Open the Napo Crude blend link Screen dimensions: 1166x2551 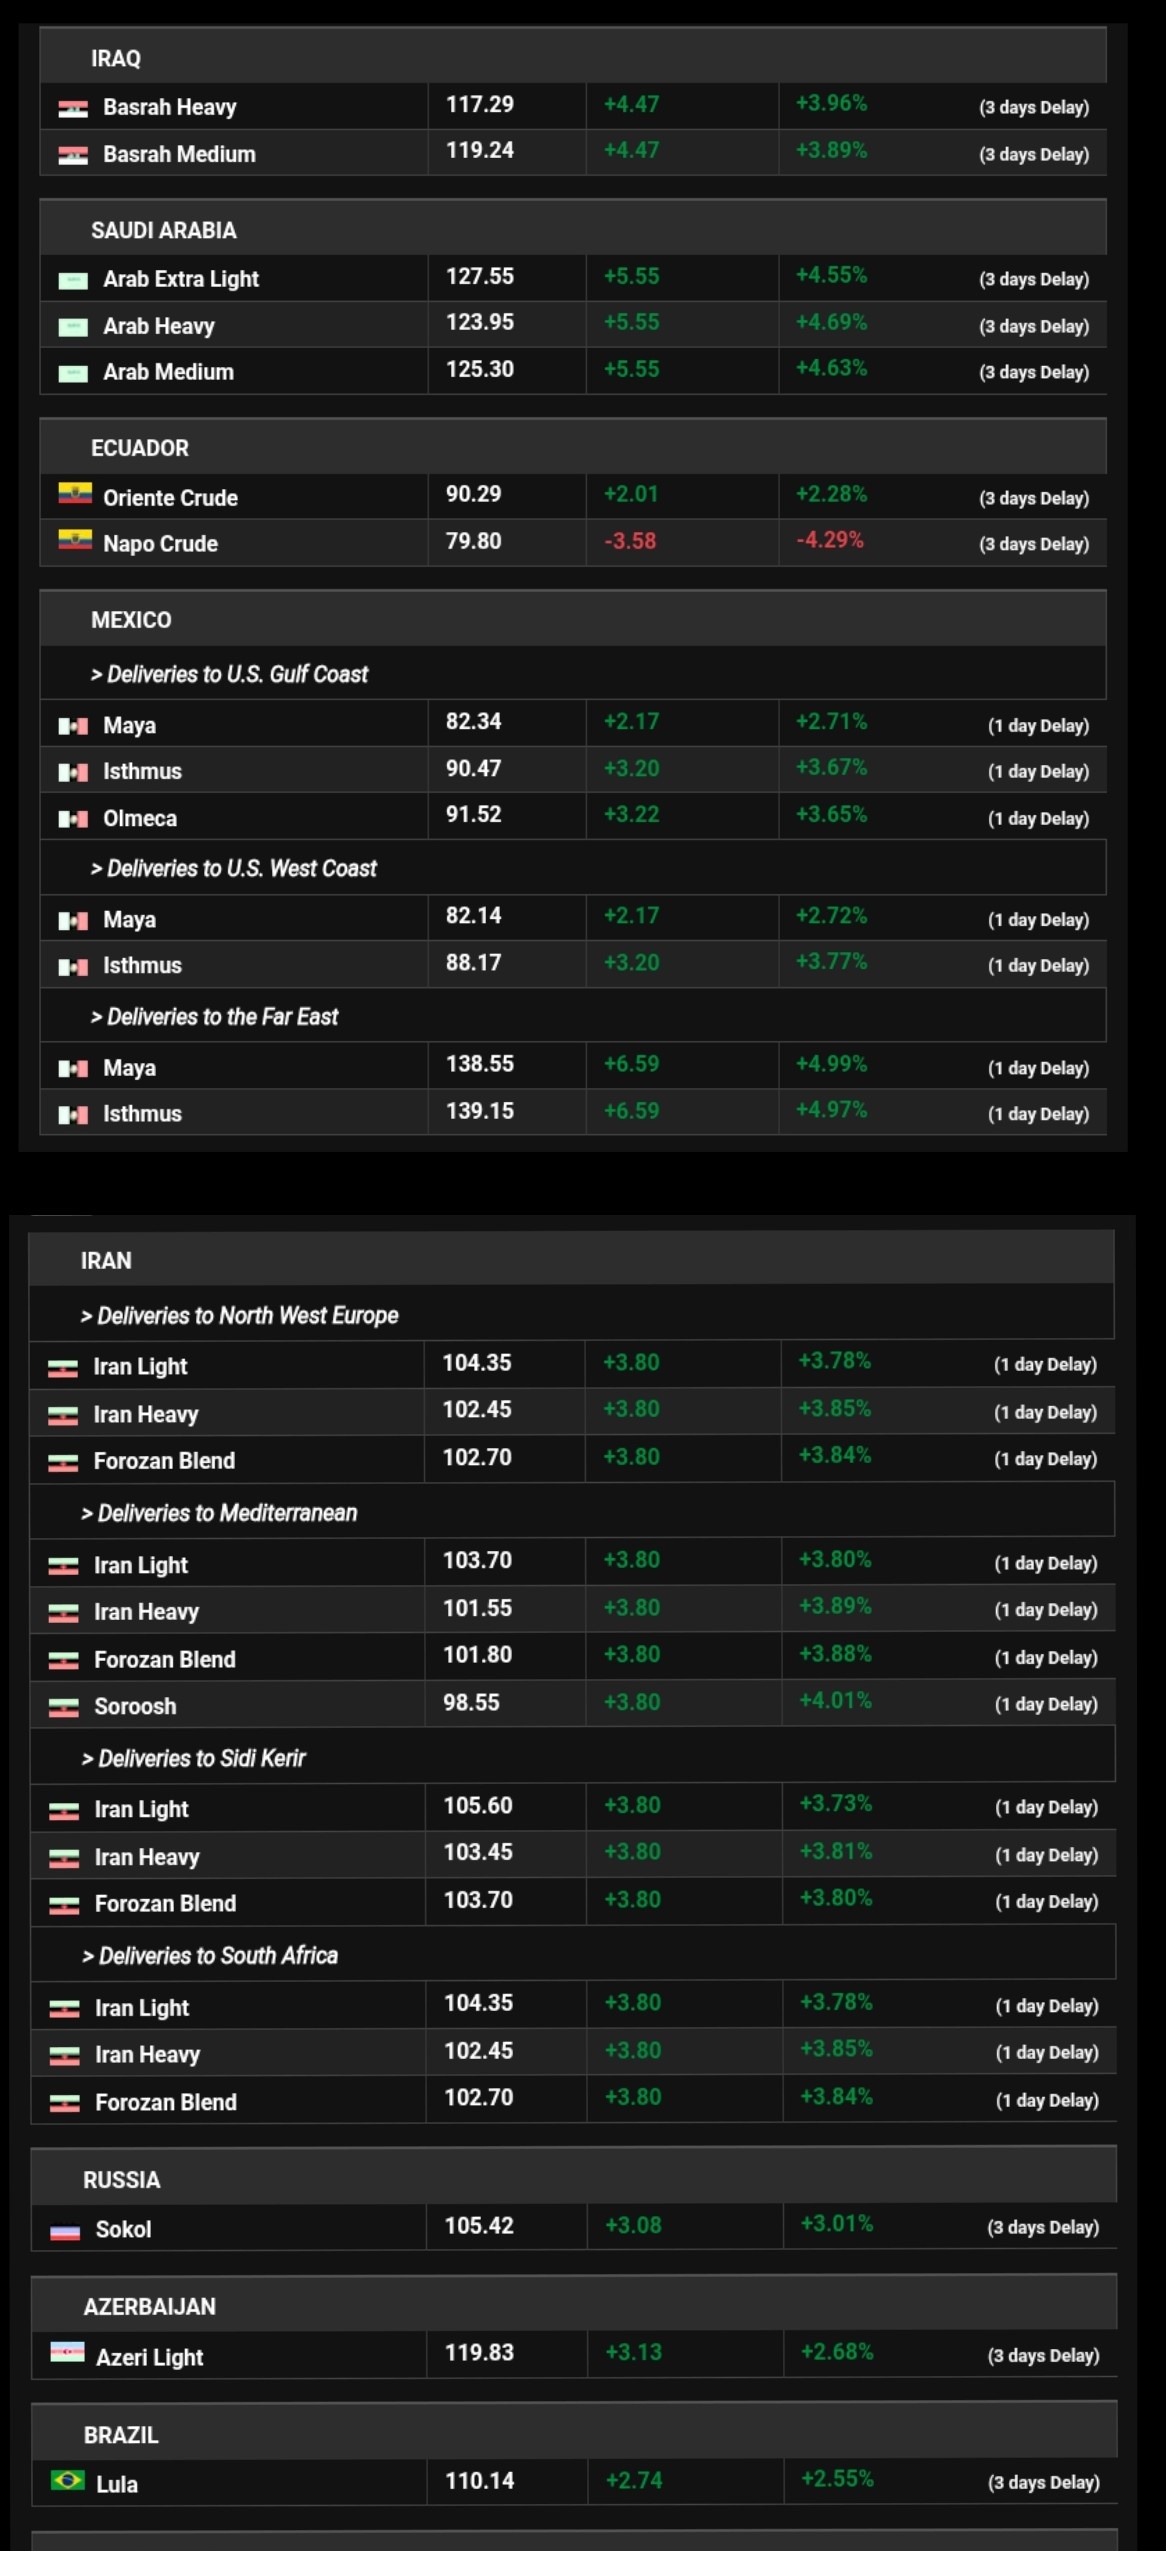tap(160, 544)
